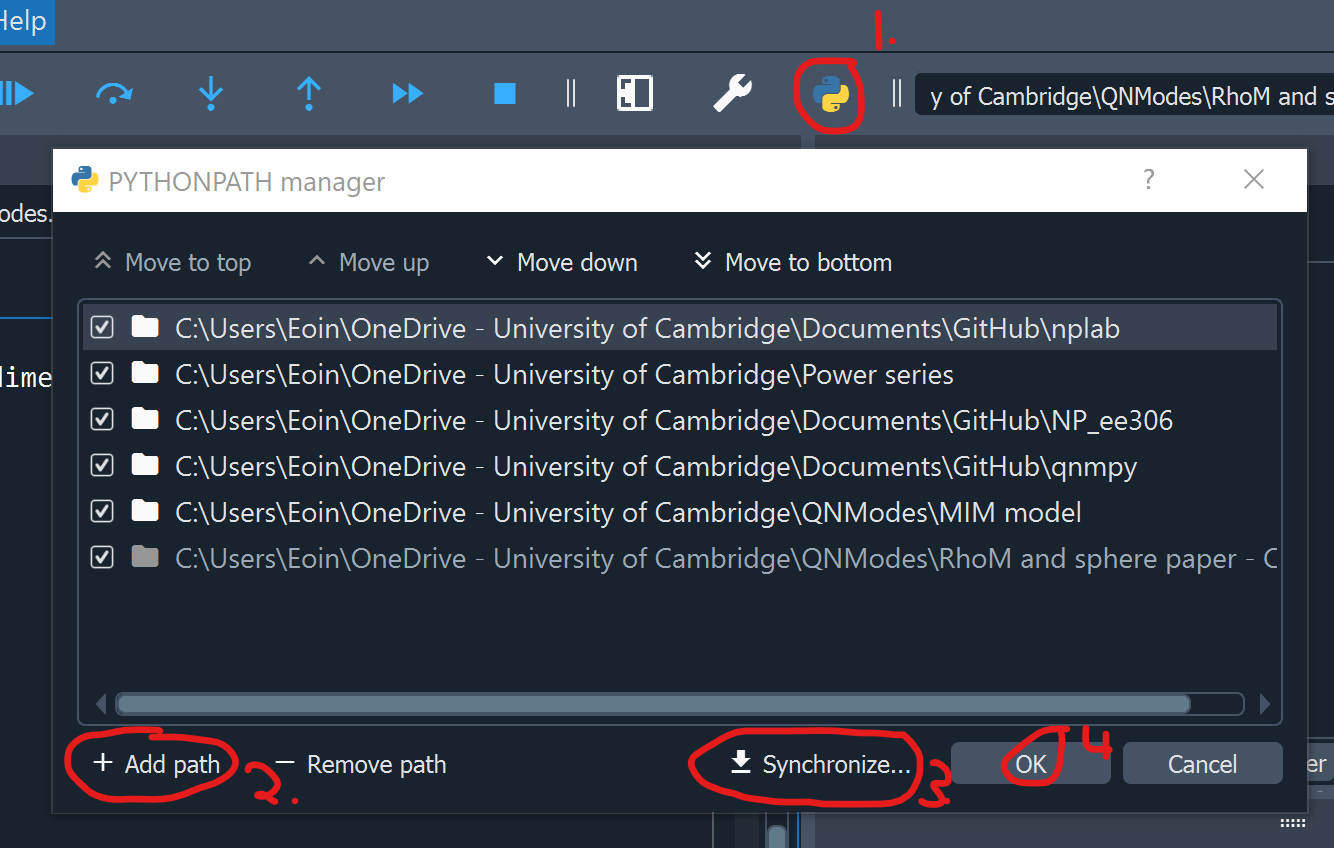Click the Move to bottom button
1334x848 pixels.
click(792, 263)
